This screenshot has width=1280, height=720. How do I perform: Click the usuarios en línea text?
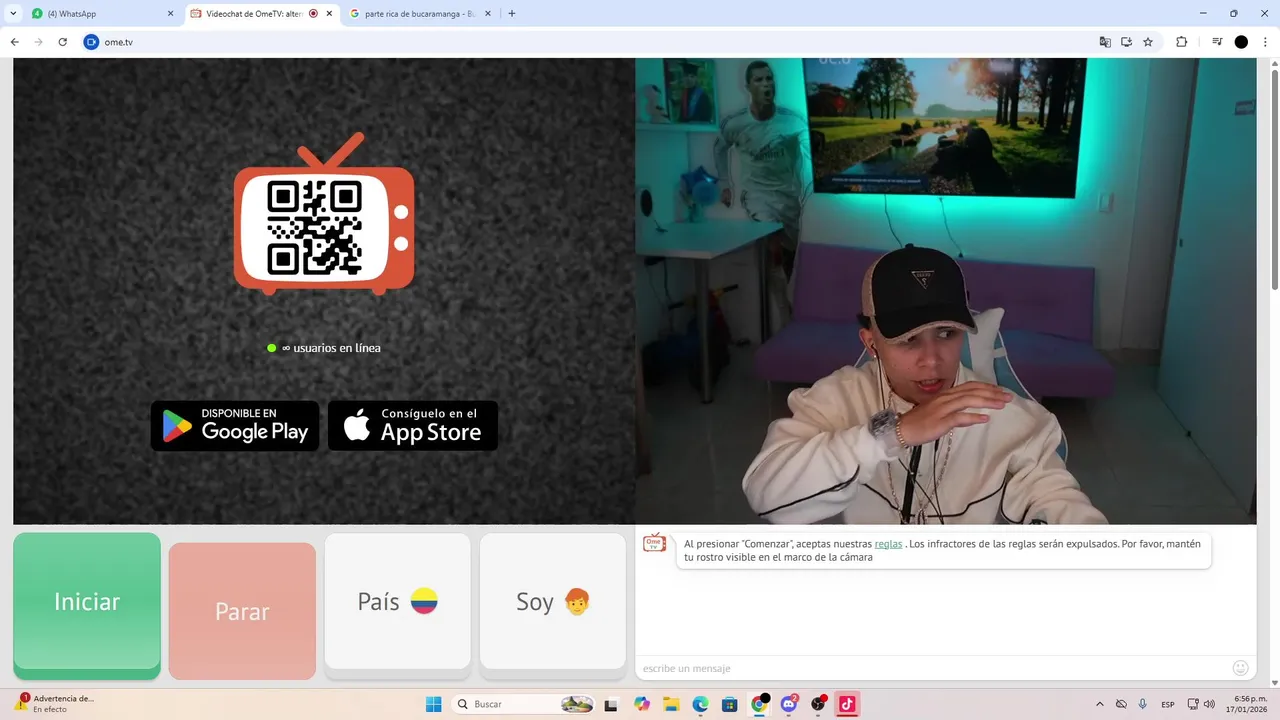[331, 348]
